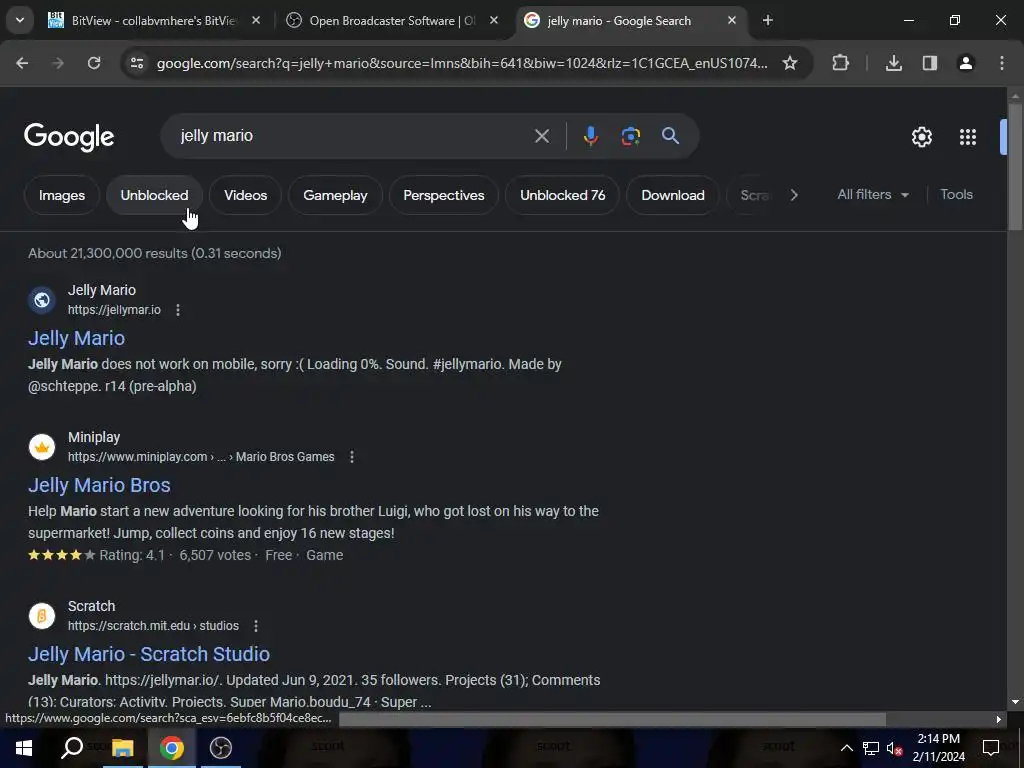This screenshot has width=1024, height=768.
Task: Open more options for Scratch result
Action: [256, 626]
